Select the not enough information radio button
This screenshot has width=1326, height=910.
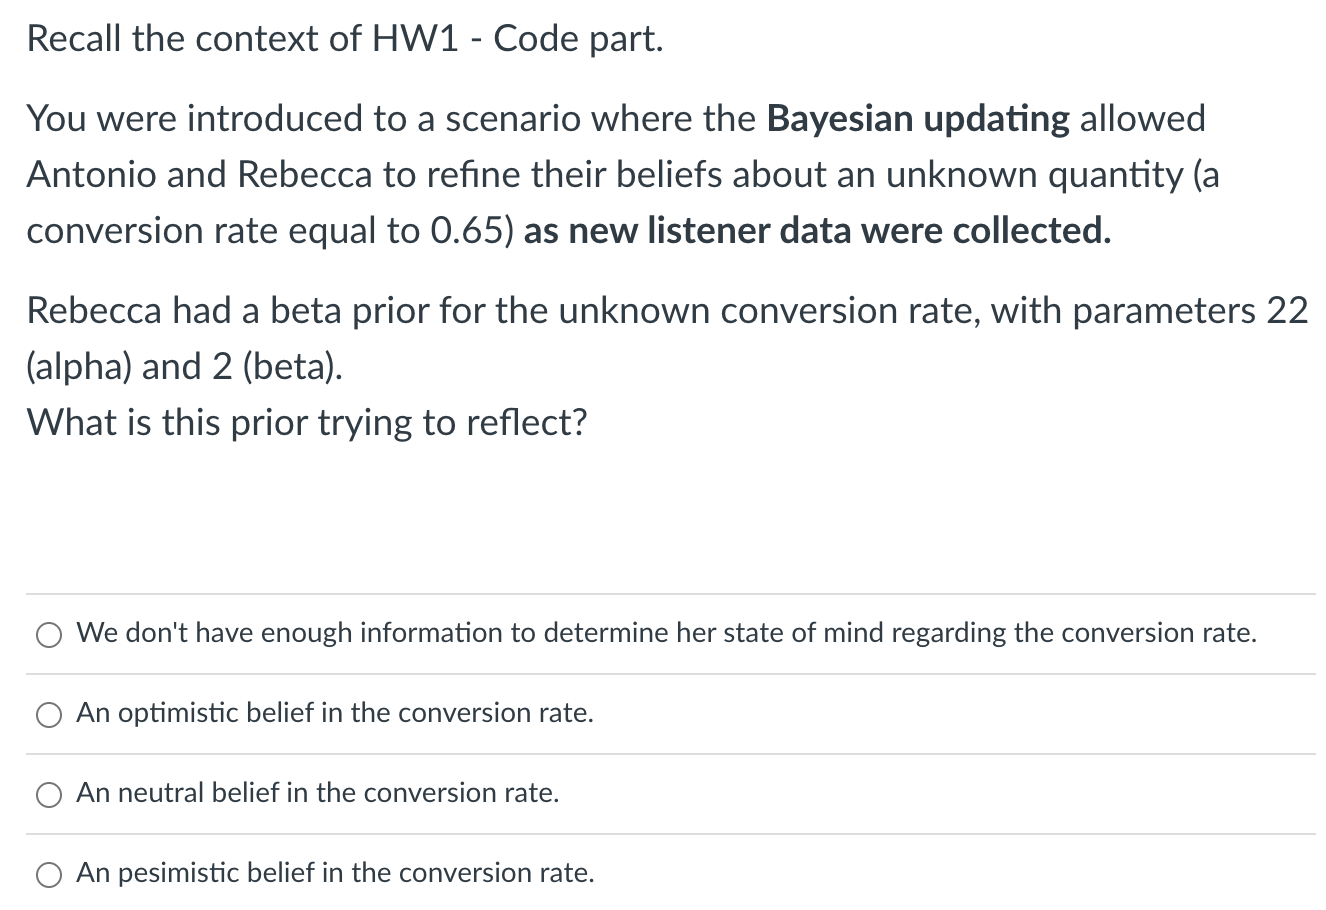[x=47, y=634]
